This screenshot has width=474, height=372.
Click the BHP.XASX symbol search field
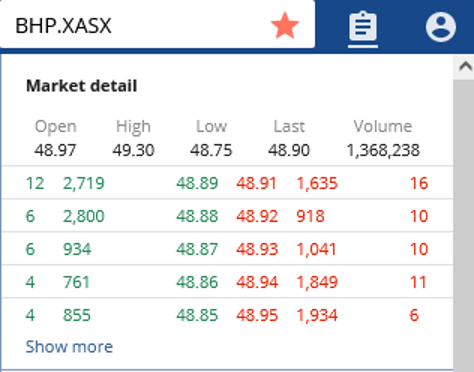tap(157, 25)
